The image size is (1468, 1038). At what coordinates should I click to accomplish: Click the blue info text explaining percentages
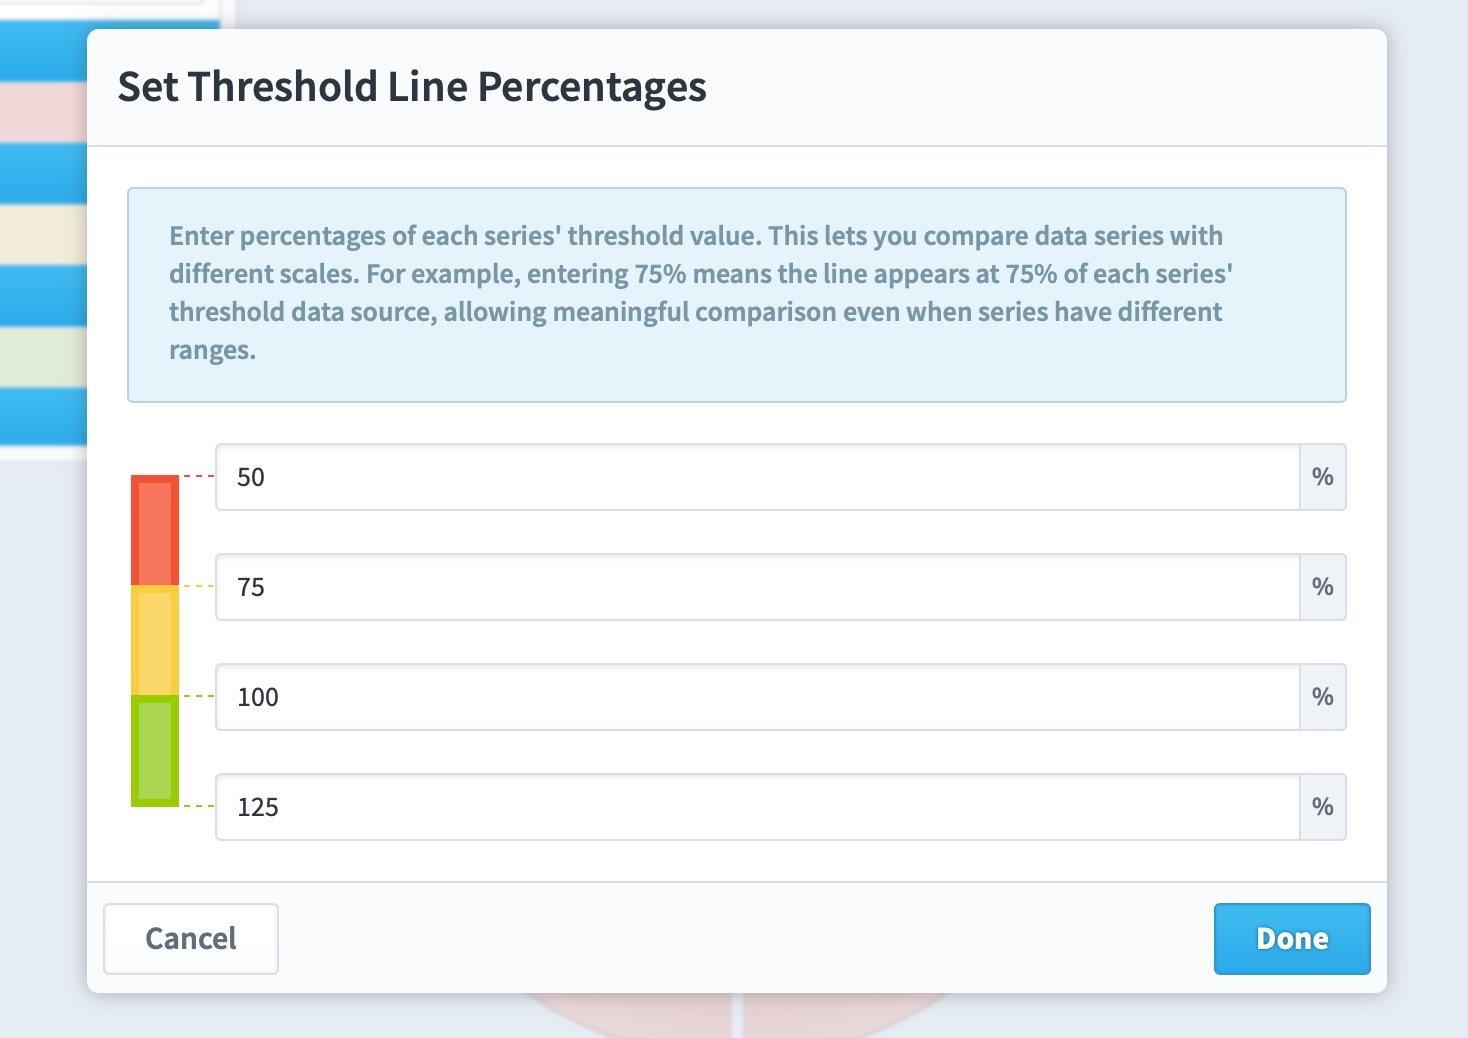click(x=700, y=293)
